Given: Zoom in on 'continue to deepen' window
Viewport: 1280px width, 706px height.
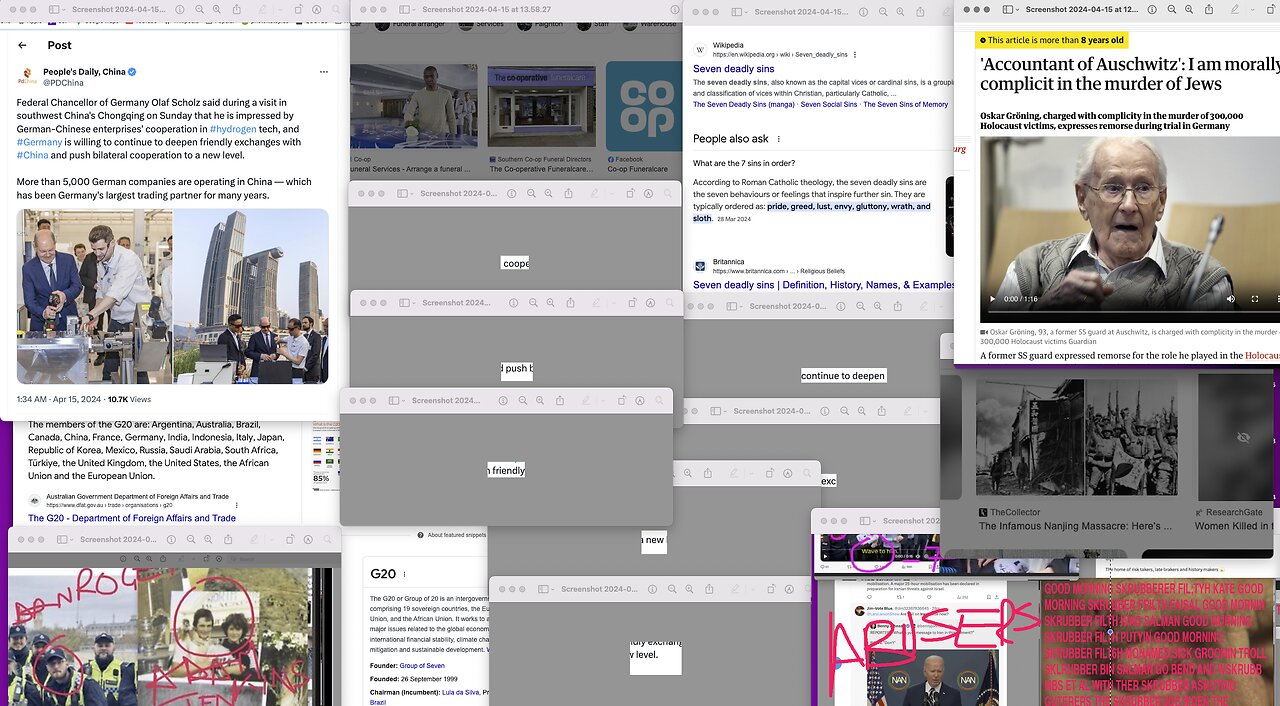Looking at the screenshot, I should [877, 306].
